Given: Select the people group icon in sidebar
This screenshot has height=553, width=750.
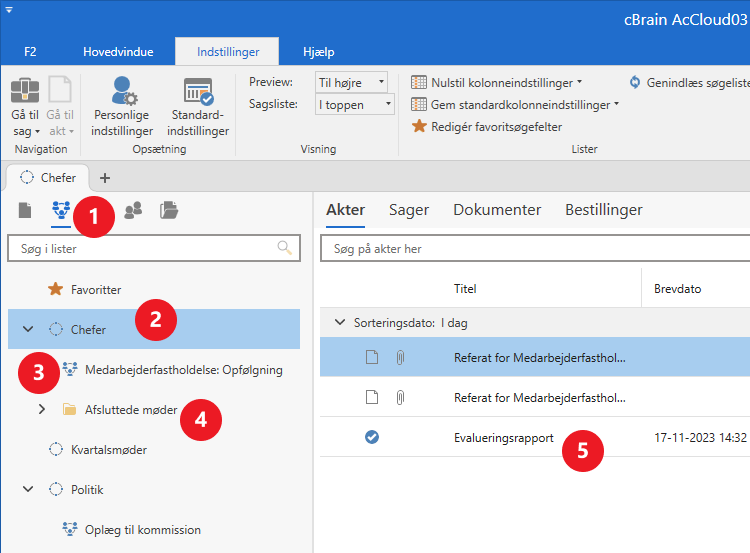Looking at the screenshot, I should point(133,210).
